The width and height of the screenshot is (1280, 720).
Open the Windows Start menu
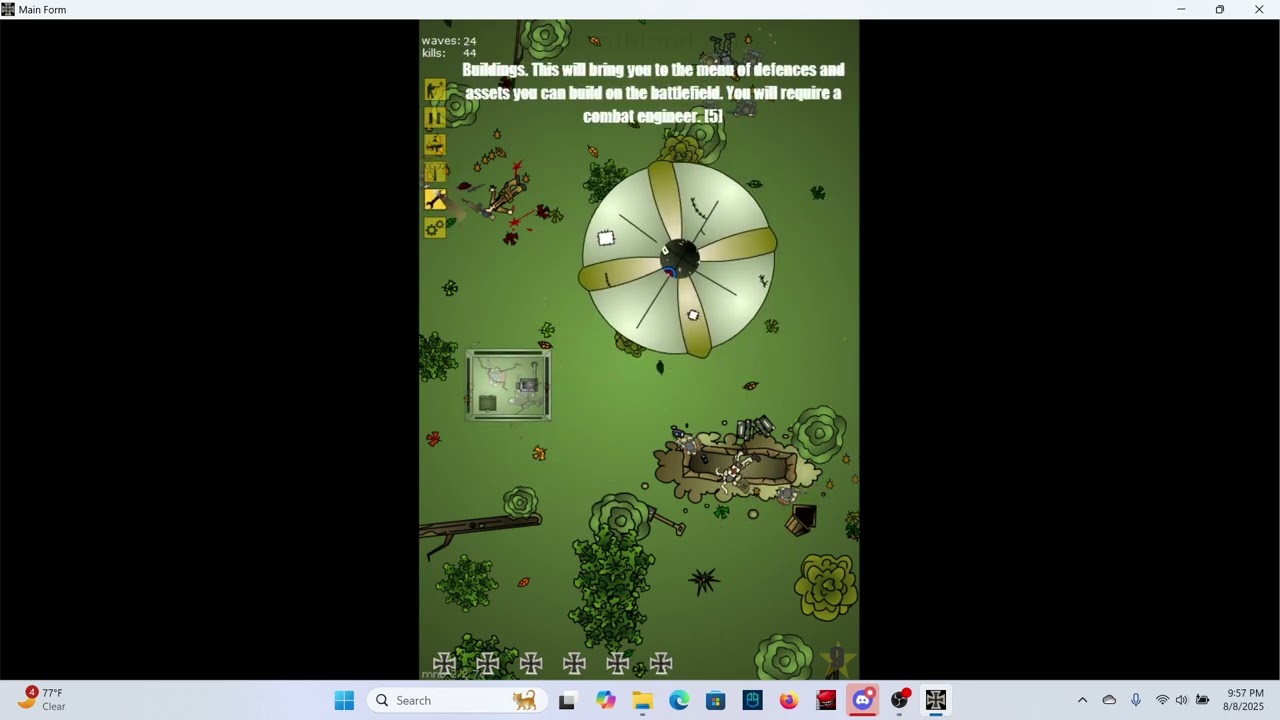[x=344, y=700]
